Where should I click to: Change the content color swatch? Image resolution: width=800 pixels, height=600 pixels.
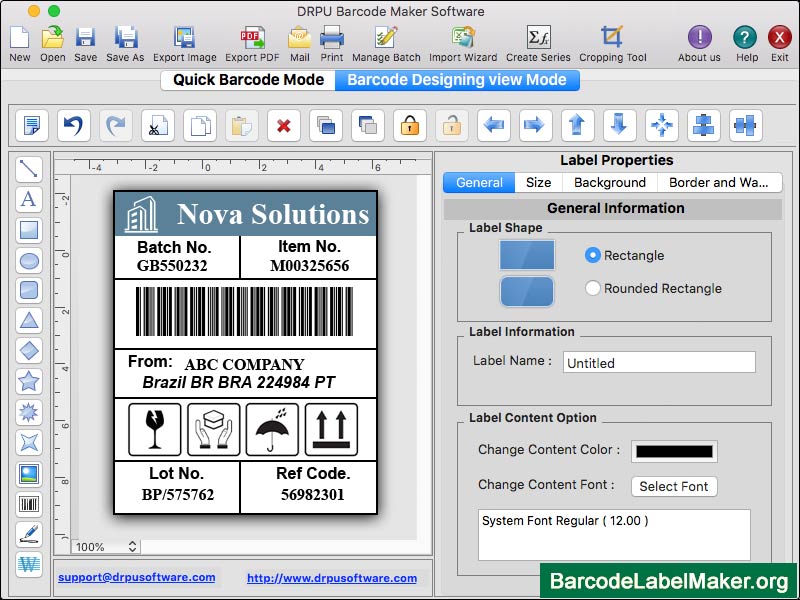[x=675, y=451]
